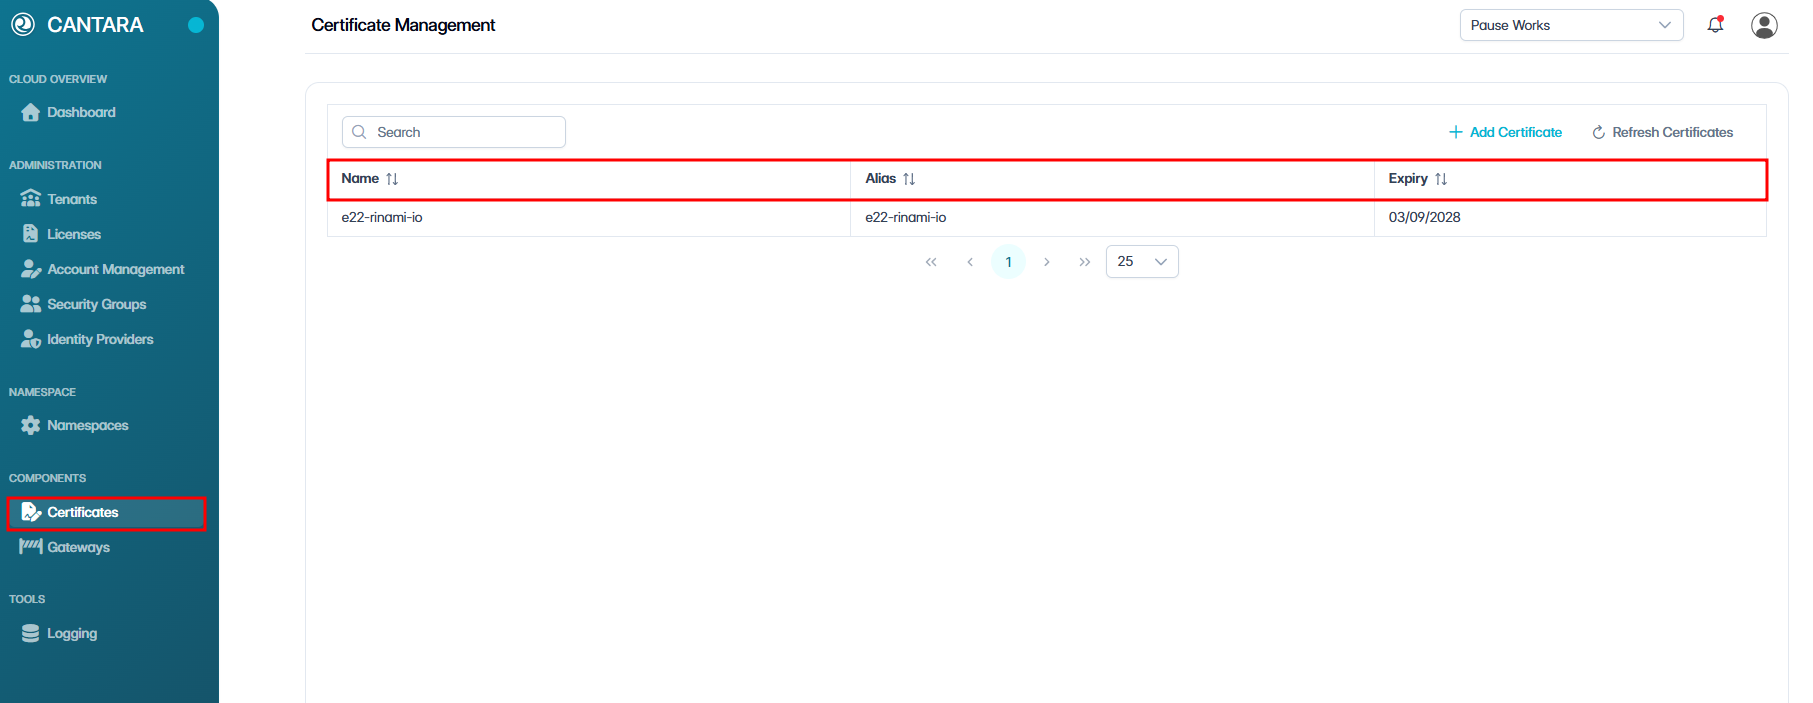Viewport: 1813px width, 703px height.
Task: Click the search magnifier icon
Action: (x=359, y=132)
